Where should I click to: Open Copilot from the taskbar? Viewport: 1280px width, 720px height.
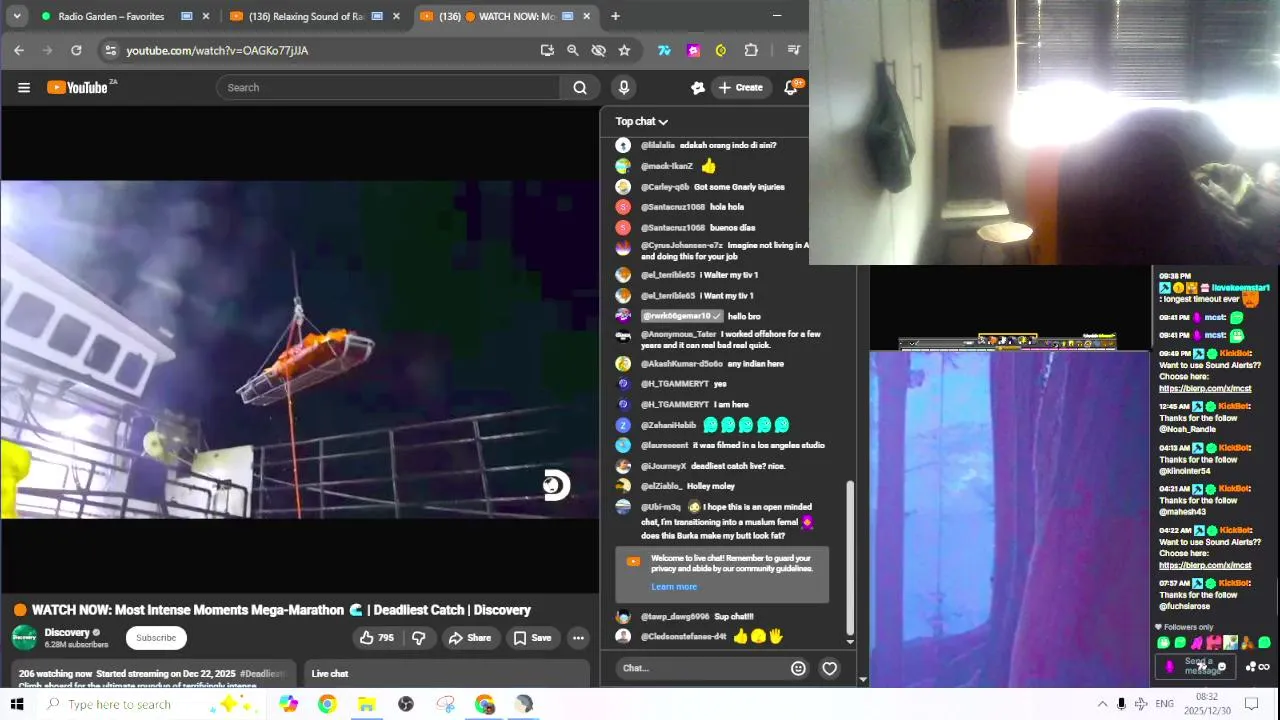288,704
